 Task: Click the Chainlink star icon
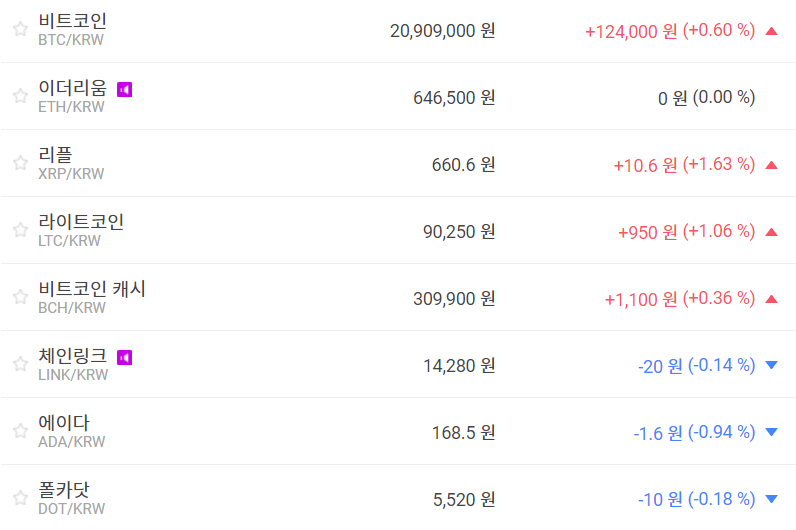click(20, 364)
